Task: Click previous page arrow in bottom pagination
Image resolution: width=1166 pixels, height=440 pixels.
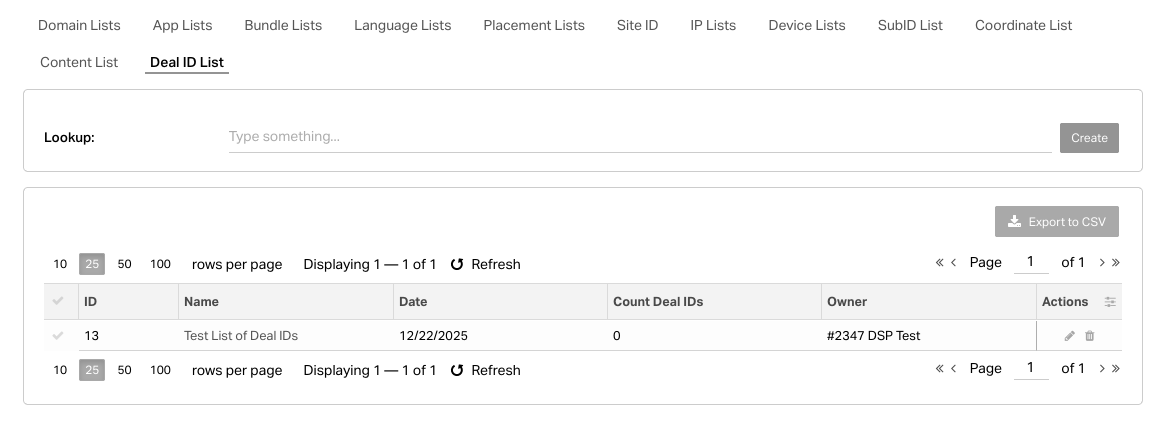Action: [954, 369]
